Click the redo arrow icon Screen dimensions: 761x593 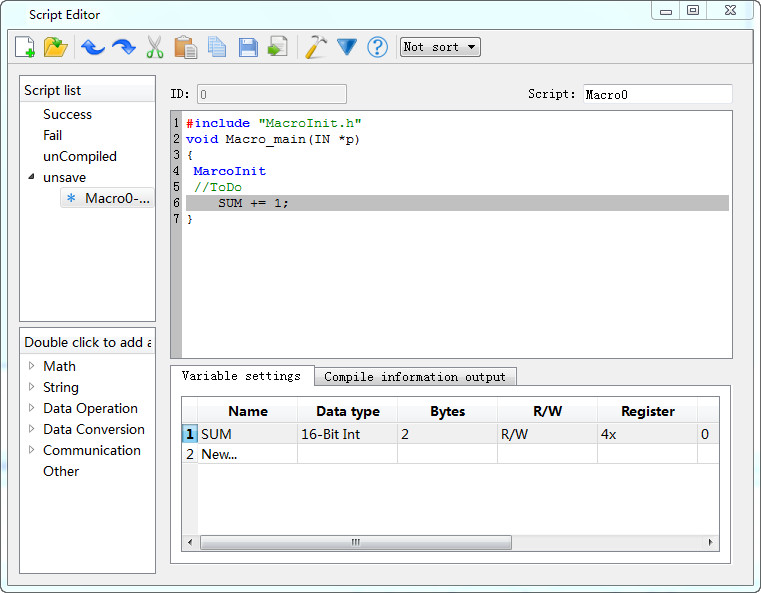[x=124, y=47]
